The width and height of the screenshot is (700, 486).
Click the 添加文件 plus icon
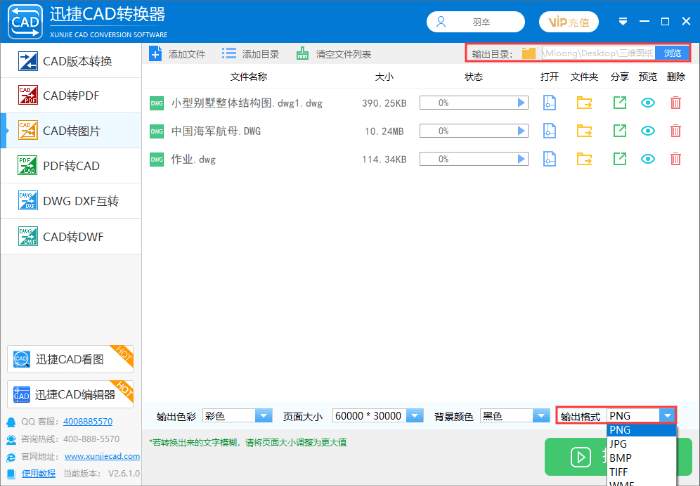(x=155, y=54)
